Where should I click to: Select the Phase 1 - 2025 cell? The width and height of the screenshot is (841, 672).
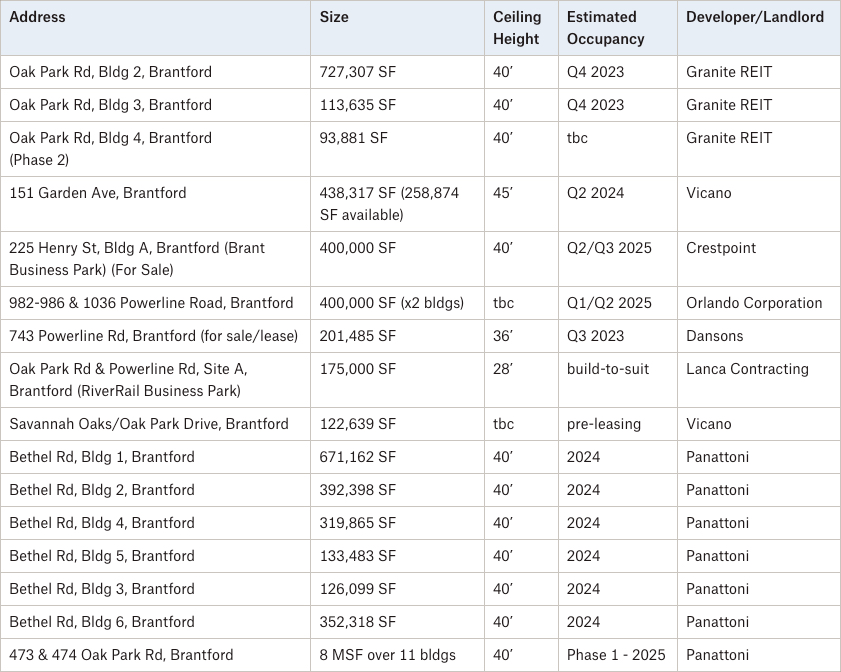[x=616, y=655]
